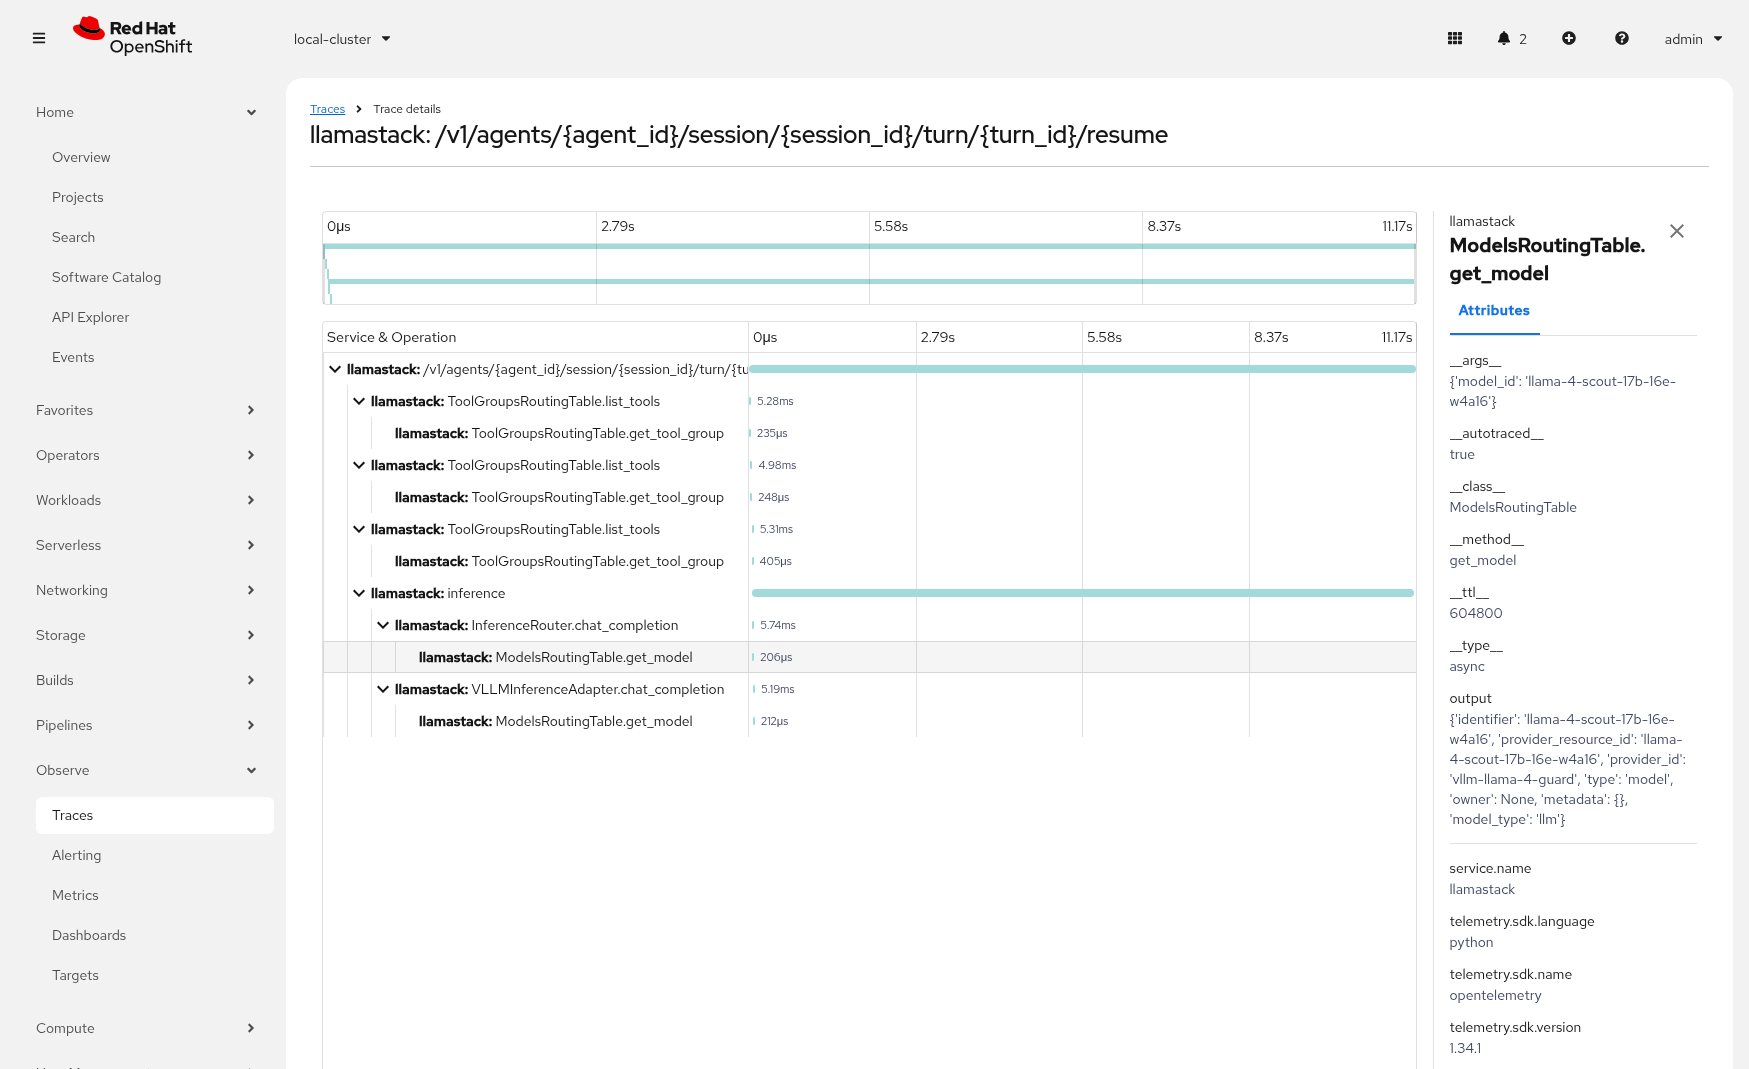
Task: Expand the Serverless navigation section
Action: 146,545
